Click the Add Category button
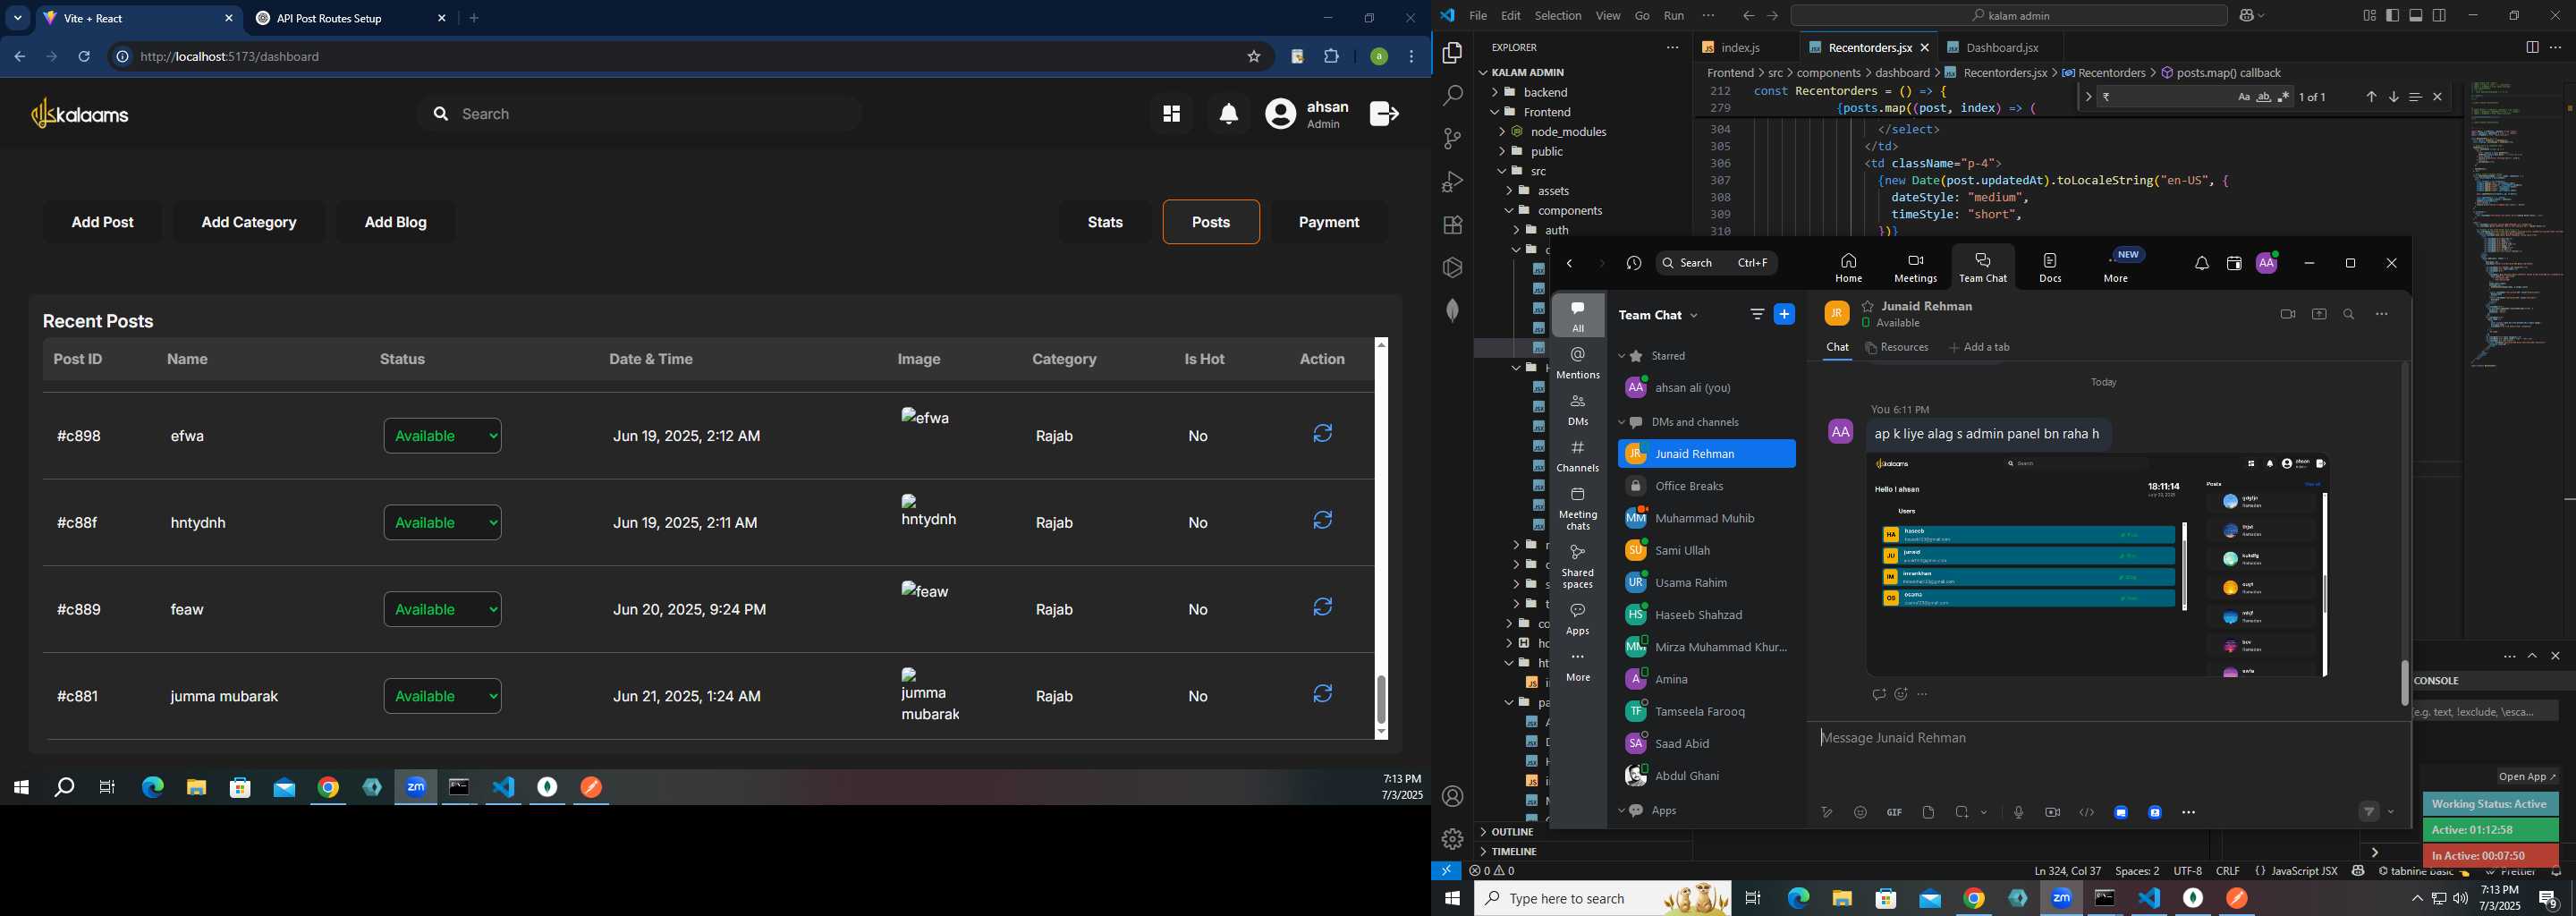 coord(249,222)
